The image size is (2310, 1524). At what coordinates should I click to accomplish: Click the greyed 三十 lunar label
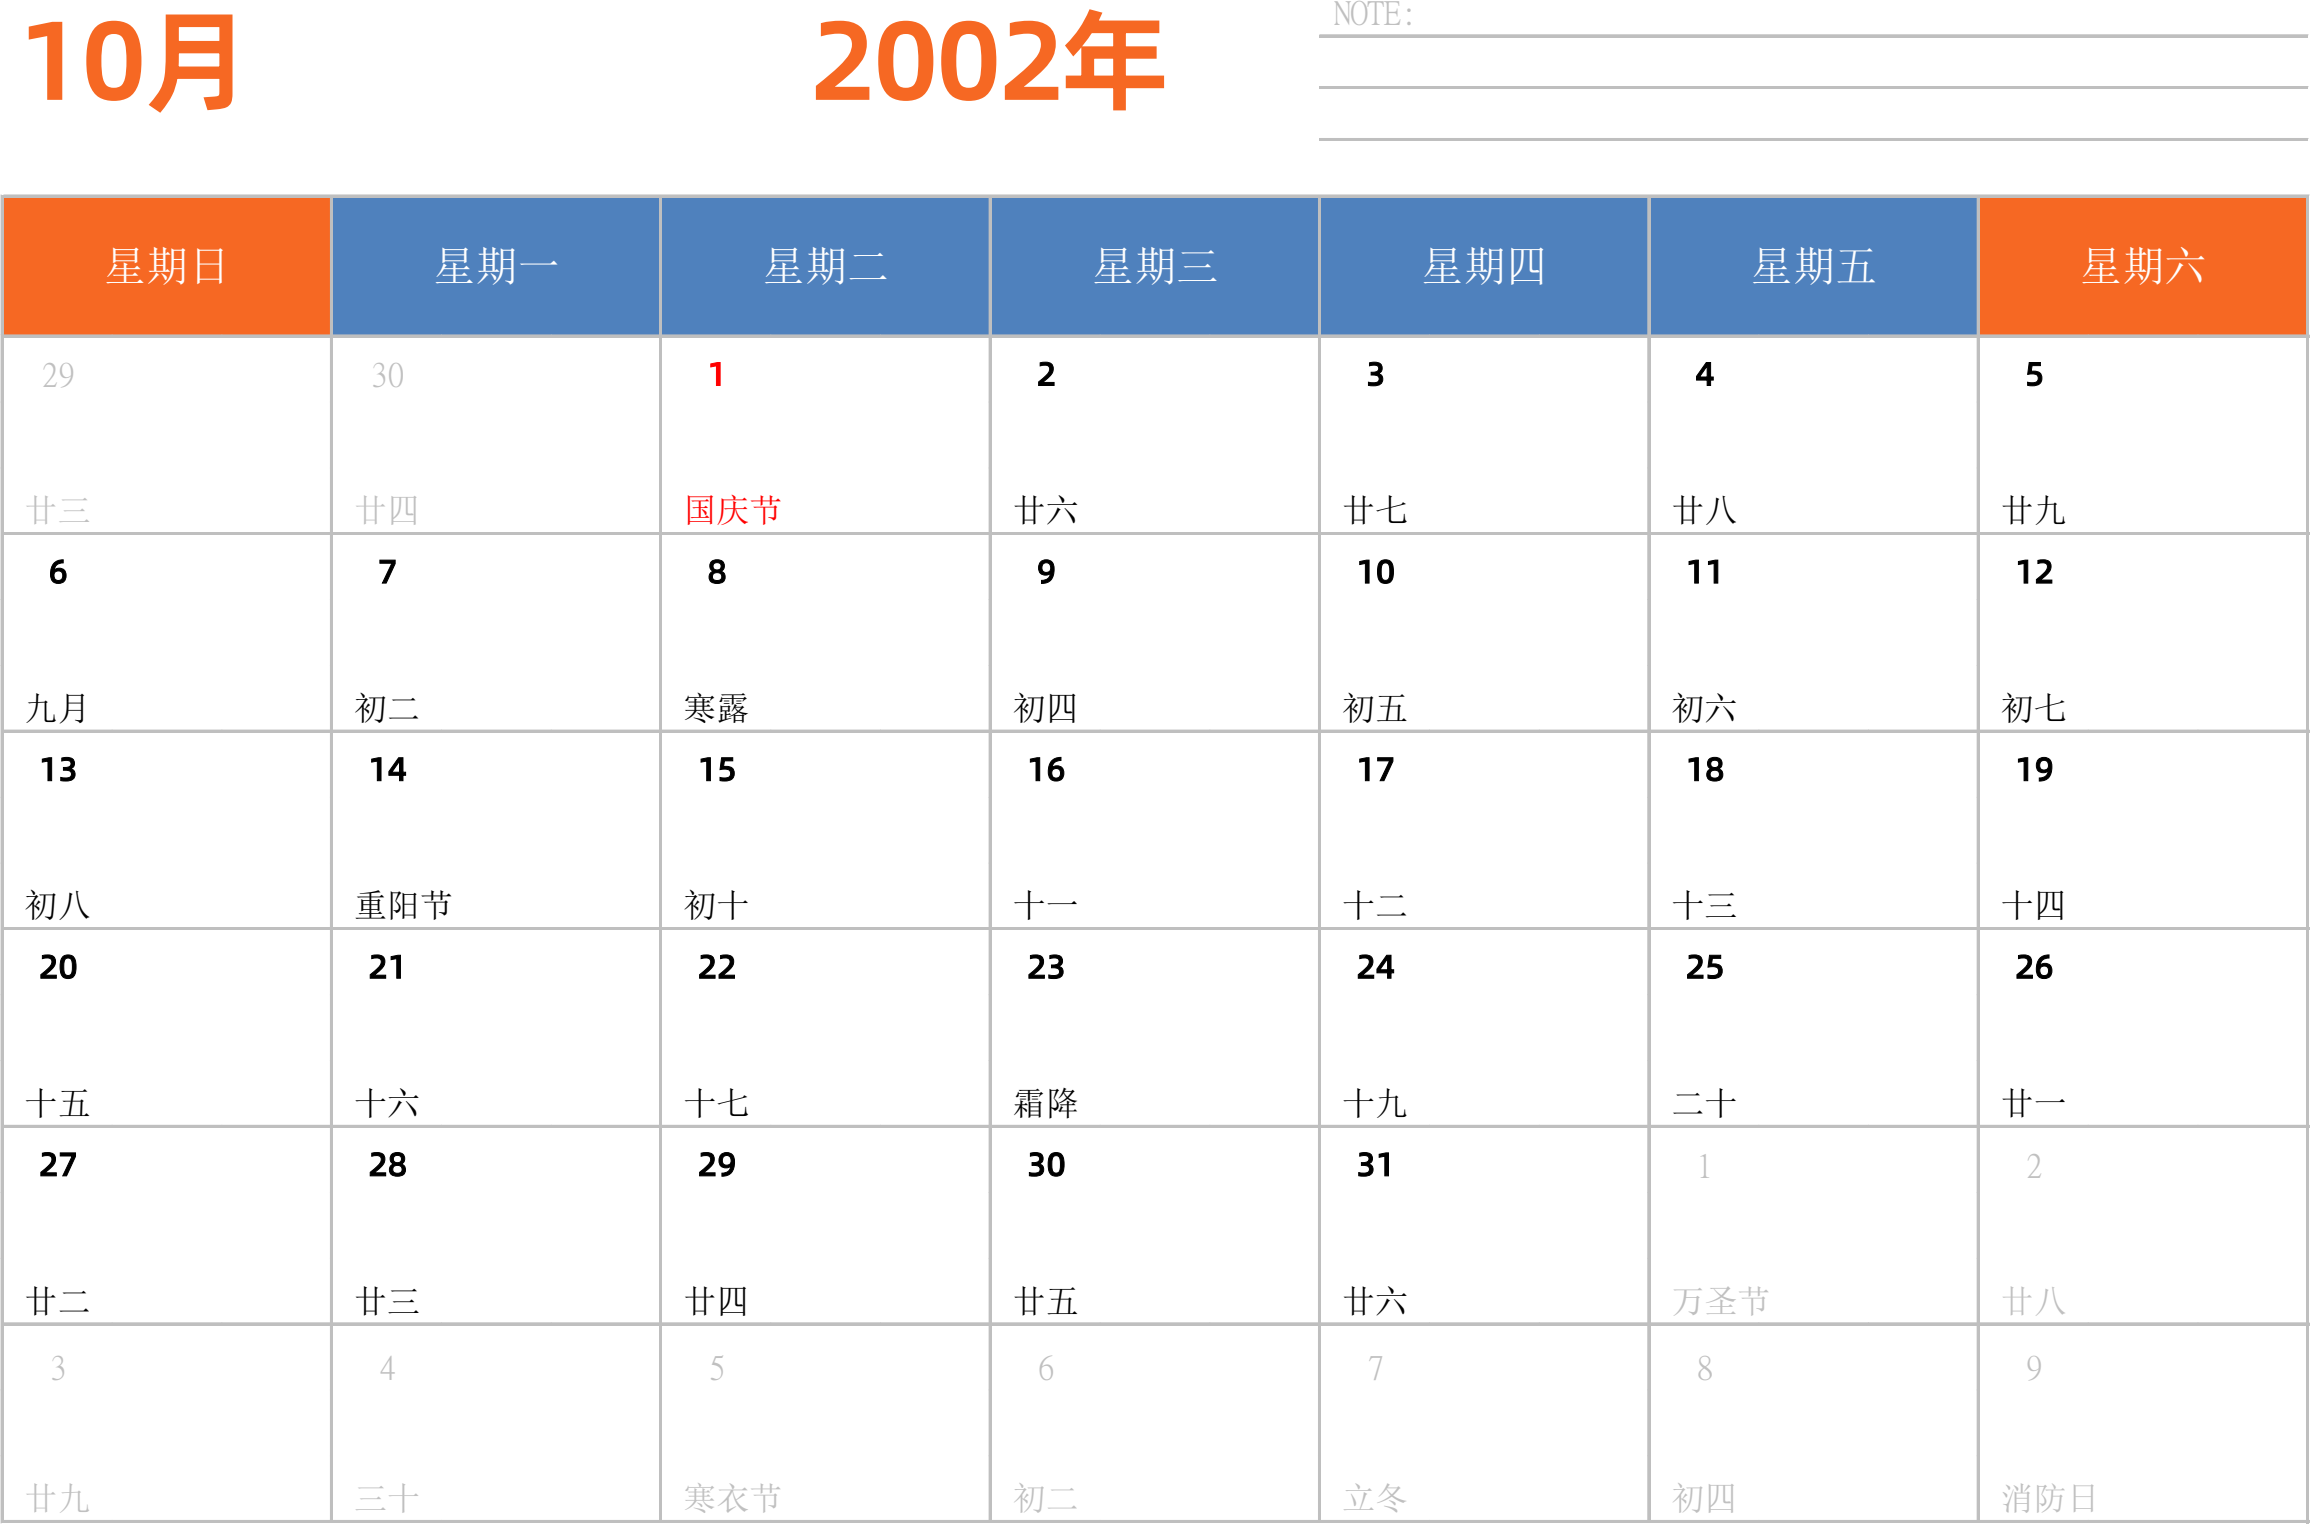coord(387,1498)
